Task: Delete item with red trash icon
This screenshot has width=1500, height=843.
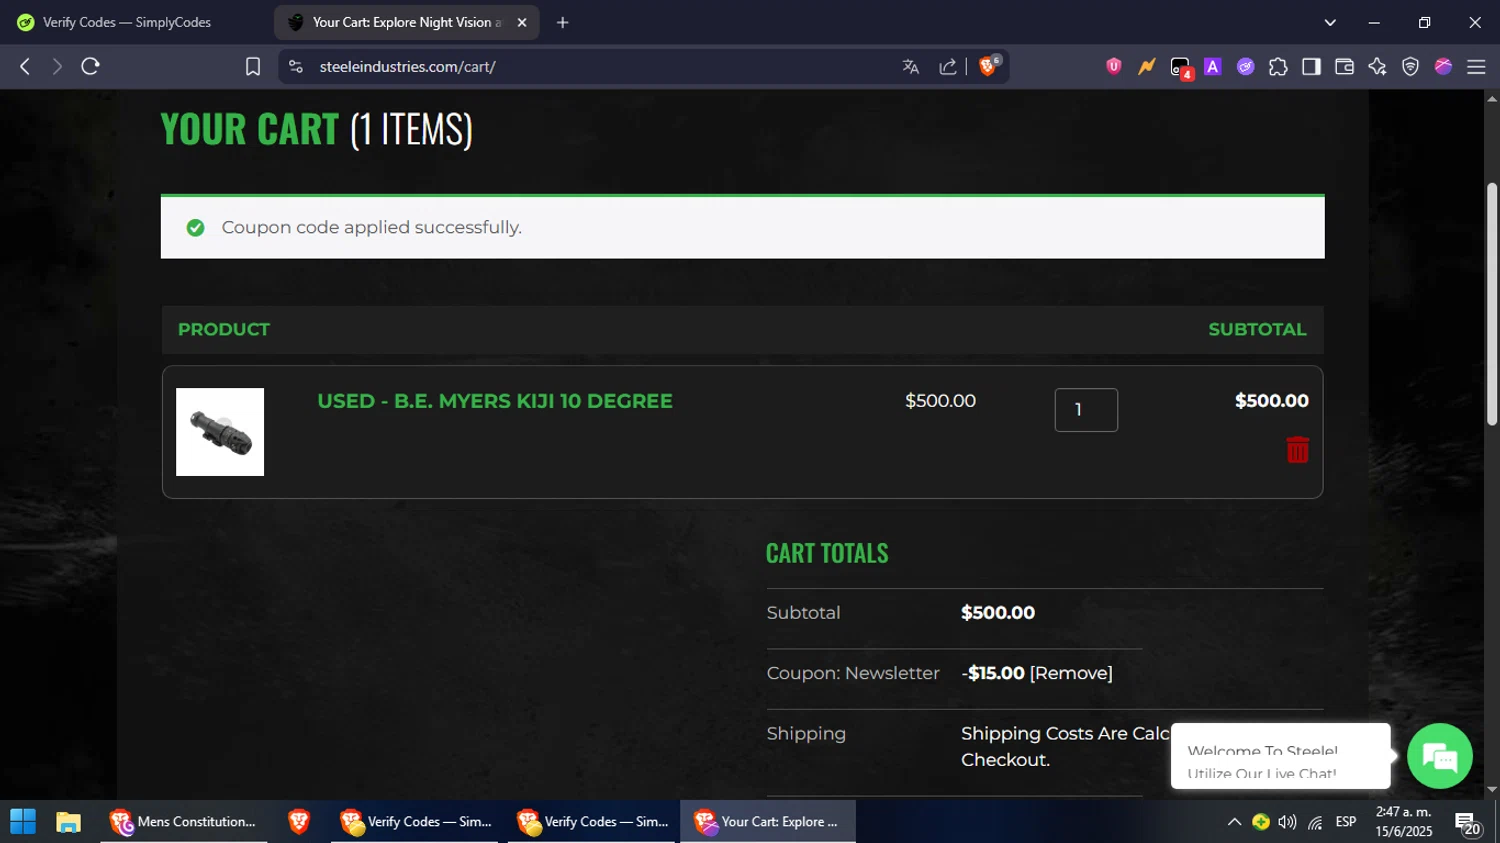Action: click(x=1297, y=450)
